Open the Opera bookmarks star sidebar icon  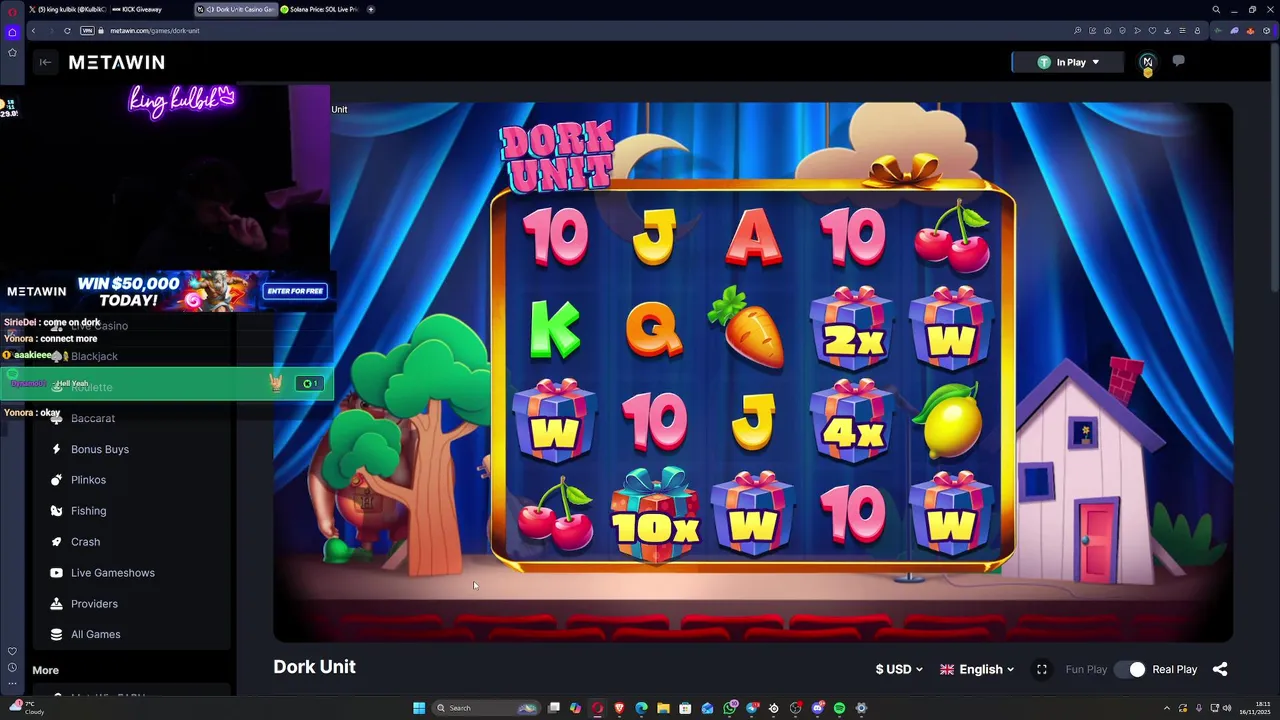coord(12,52)
